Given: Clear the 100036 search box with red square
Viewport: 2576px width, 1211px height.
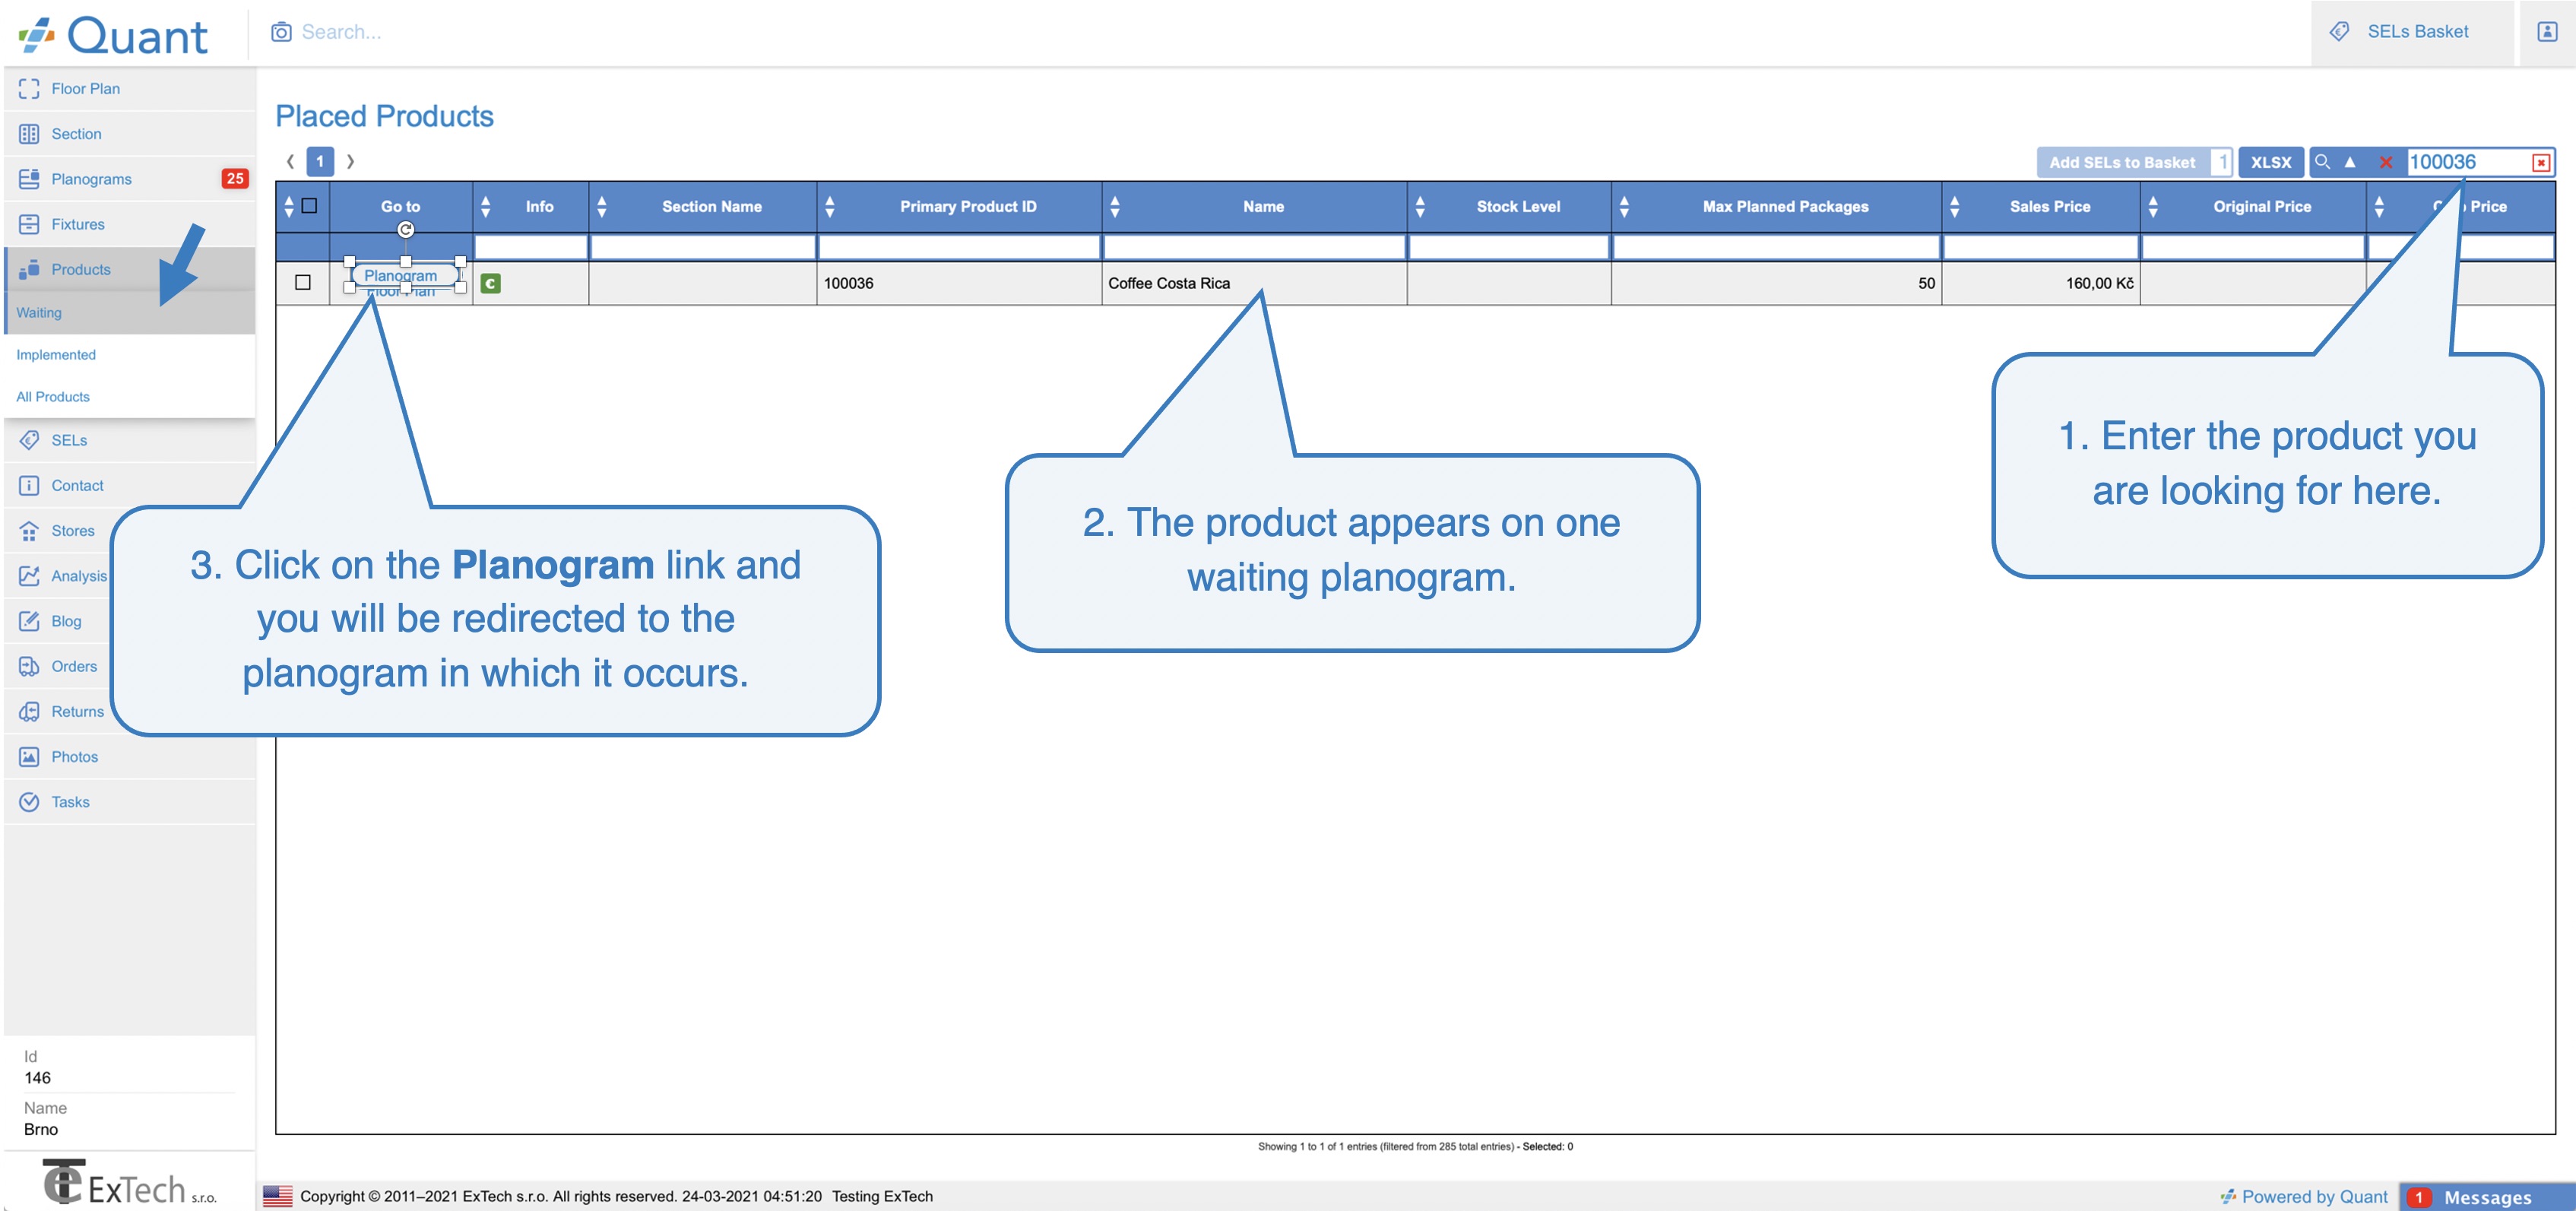Looking at the screenshot, I should tap(2541, 162).
